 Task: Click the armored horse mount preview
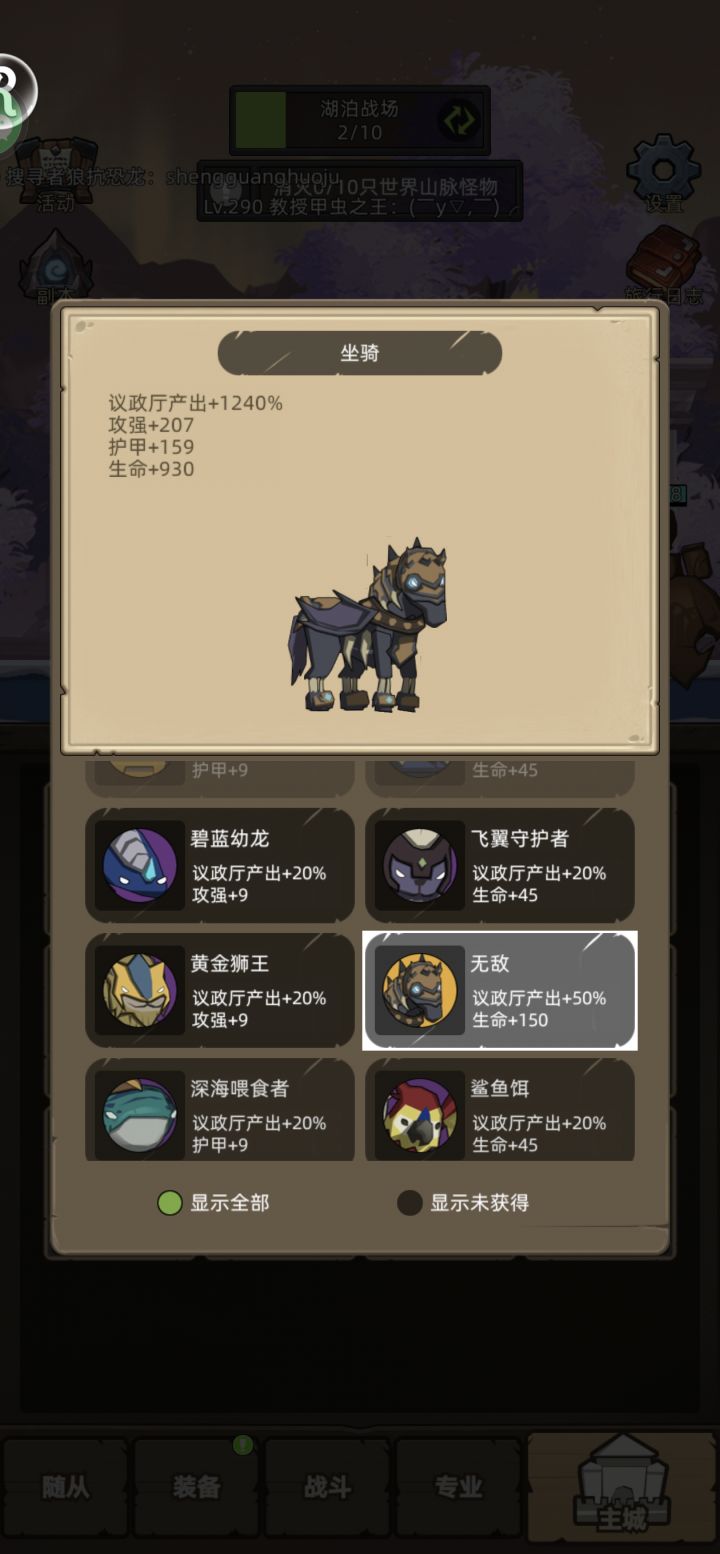coord(370,625)
